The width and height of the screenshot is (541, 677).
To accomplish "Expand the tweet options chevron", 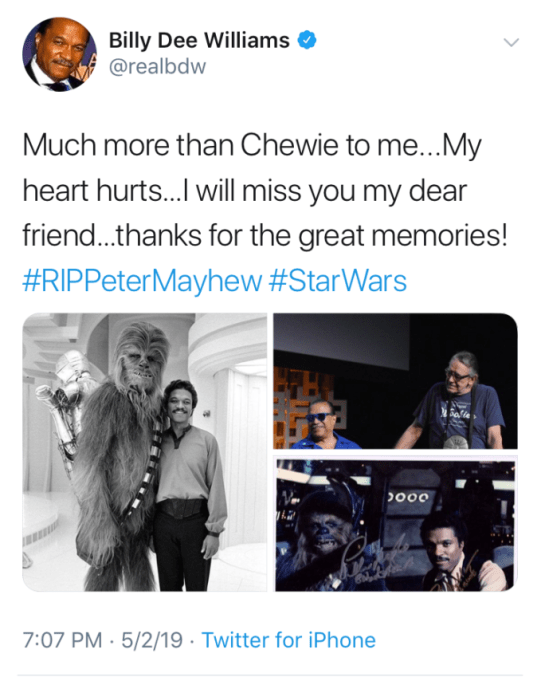I will [x=511, y=42].
